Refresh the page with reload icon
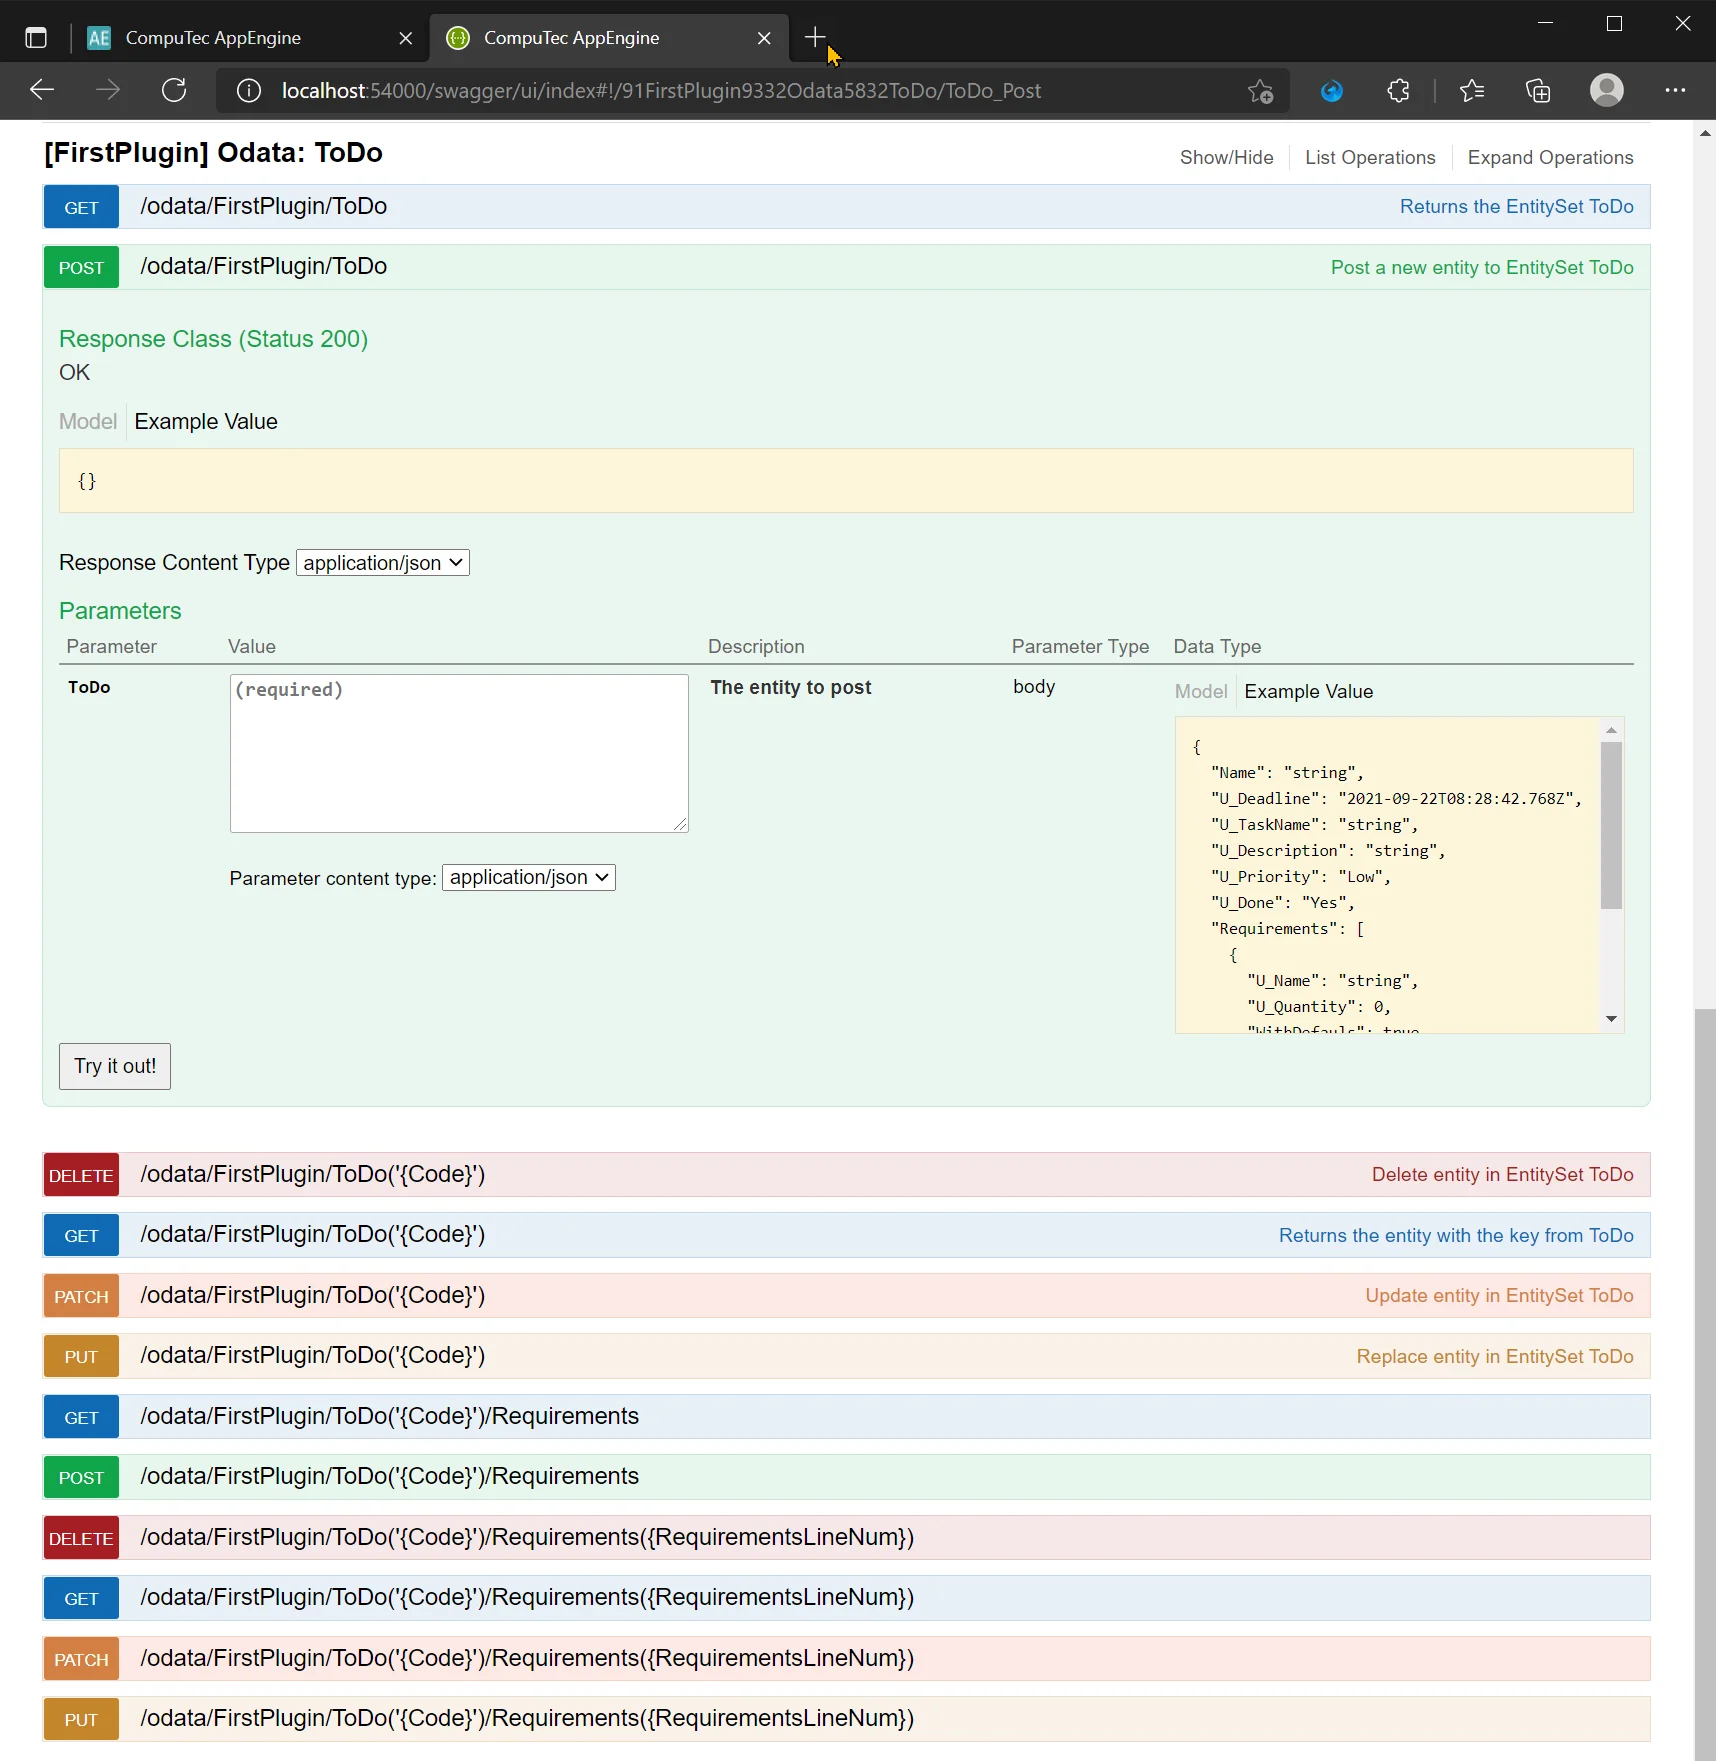 174,91
